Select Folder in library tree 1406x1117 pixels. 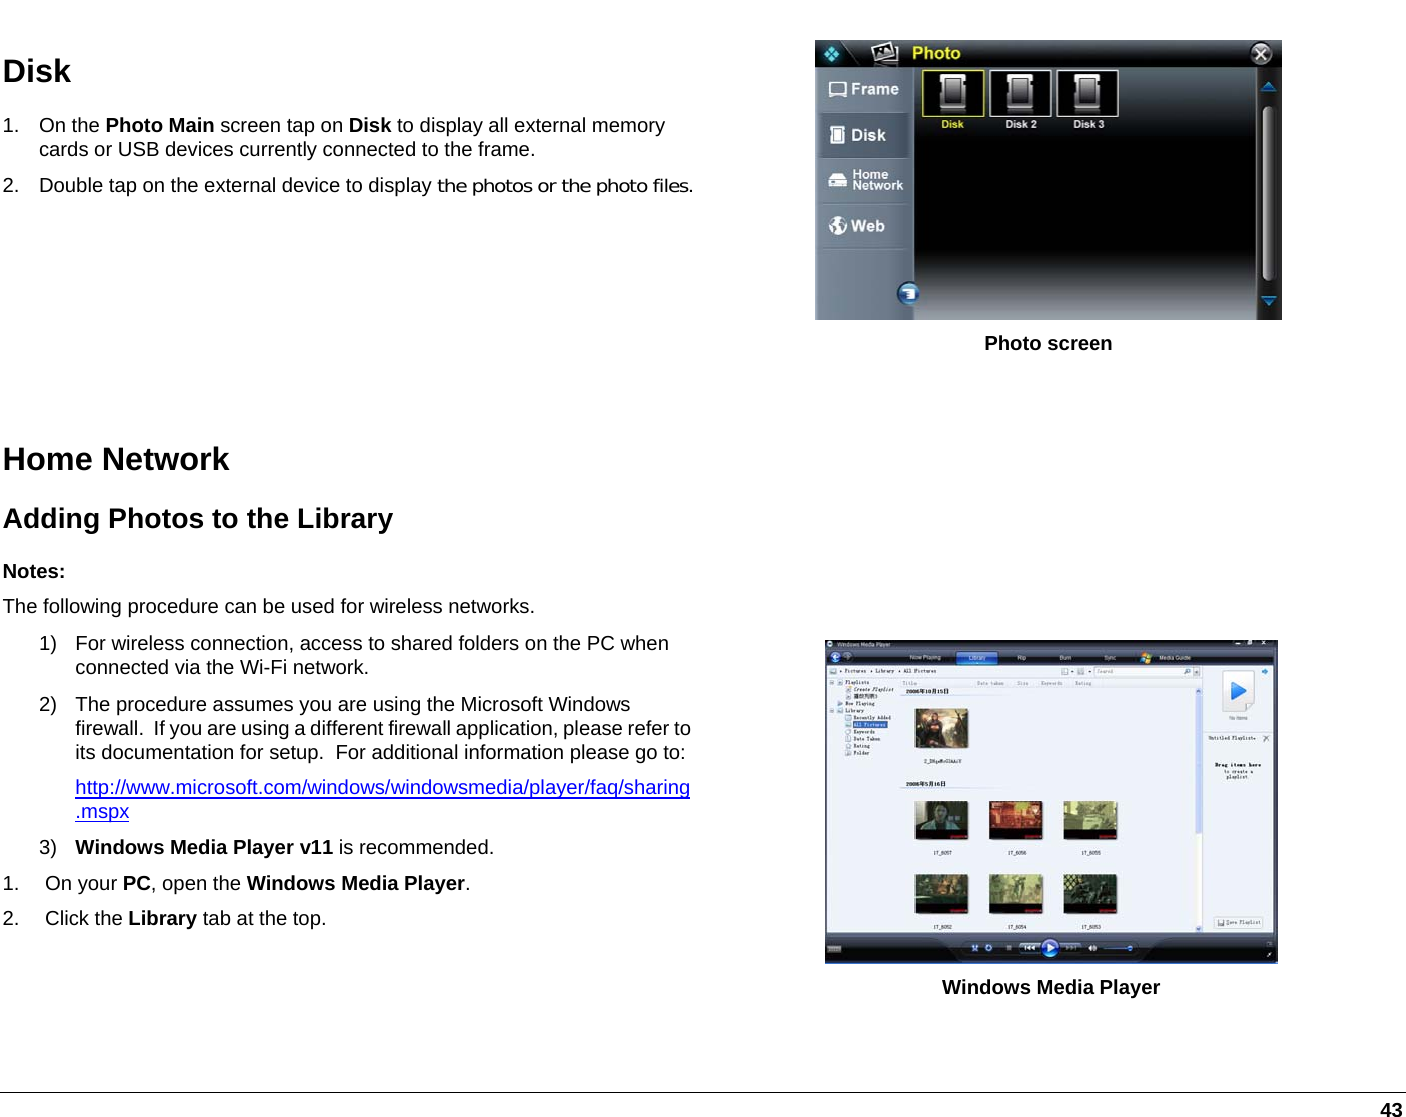[x=861, y=752]
